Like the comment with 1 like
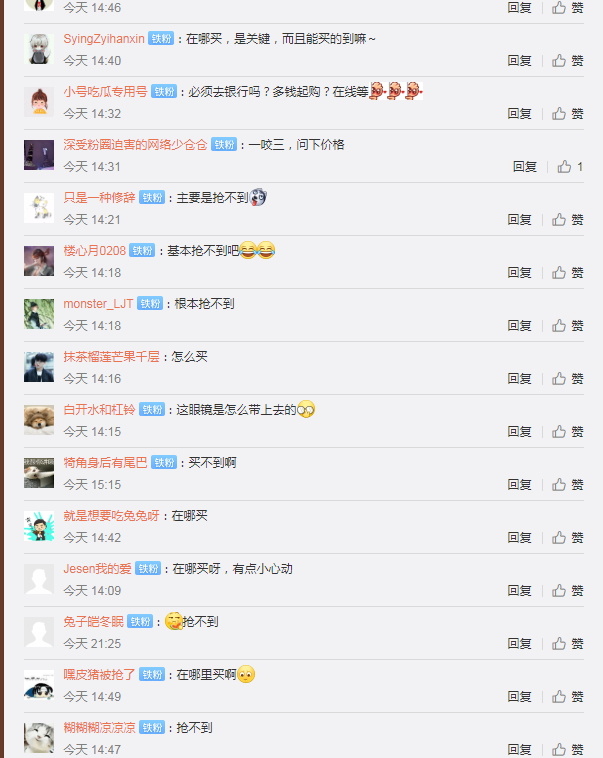This screenshot has height=758, width=603. [x=570, y=167]
